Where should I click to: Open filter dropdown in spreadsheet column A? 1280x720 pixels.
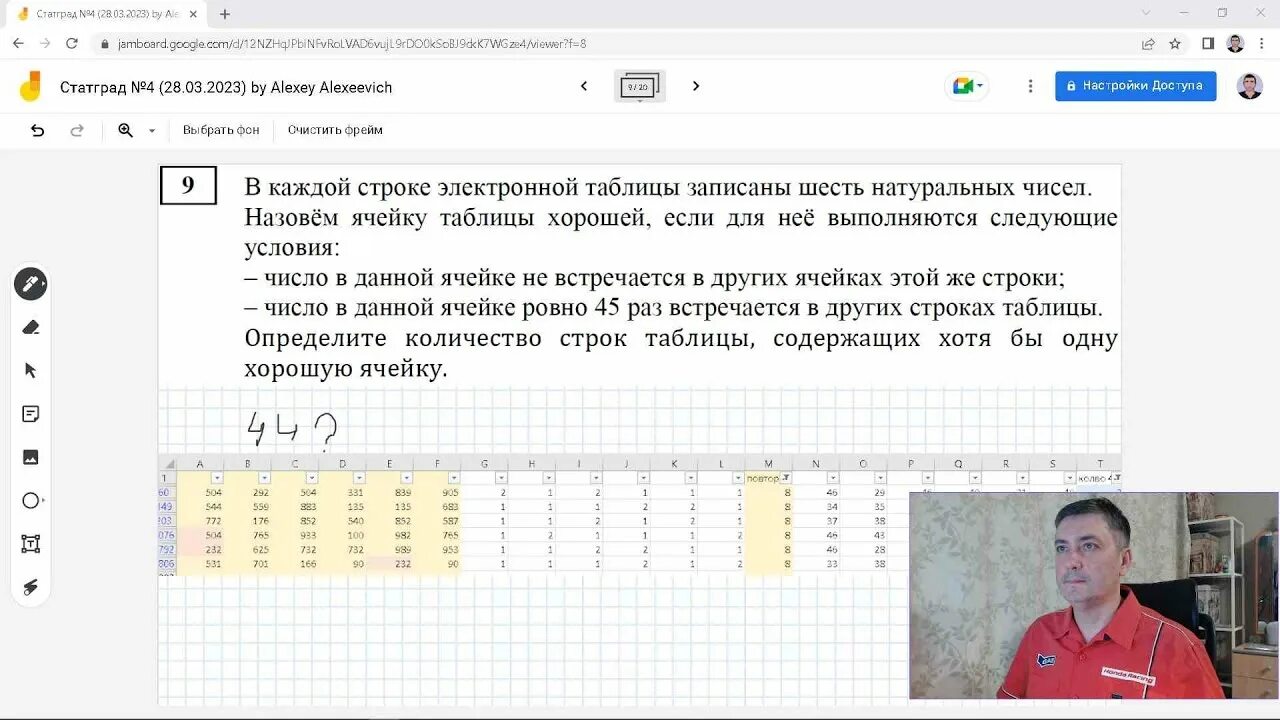click(217, 478)
